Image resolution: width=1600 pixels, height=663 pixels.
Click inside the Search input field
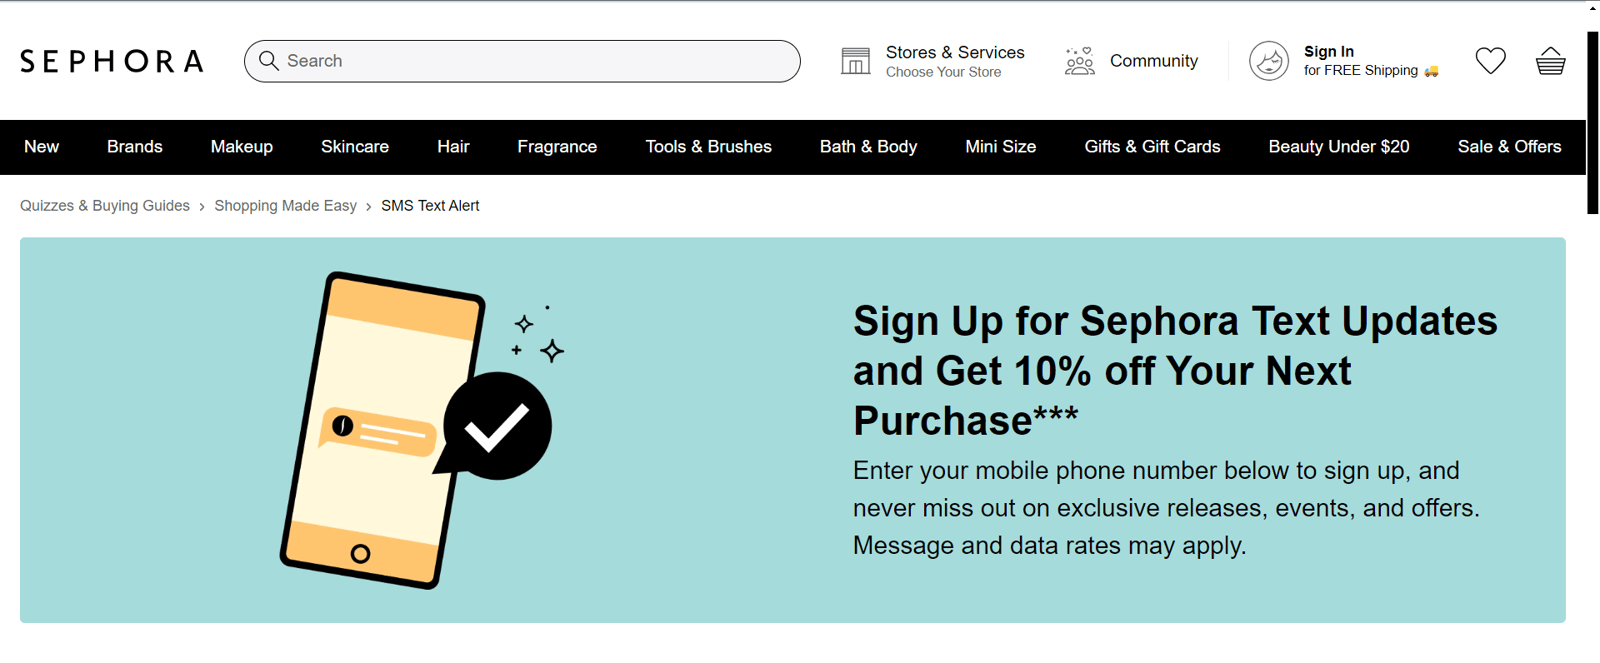tap(520, 61)
